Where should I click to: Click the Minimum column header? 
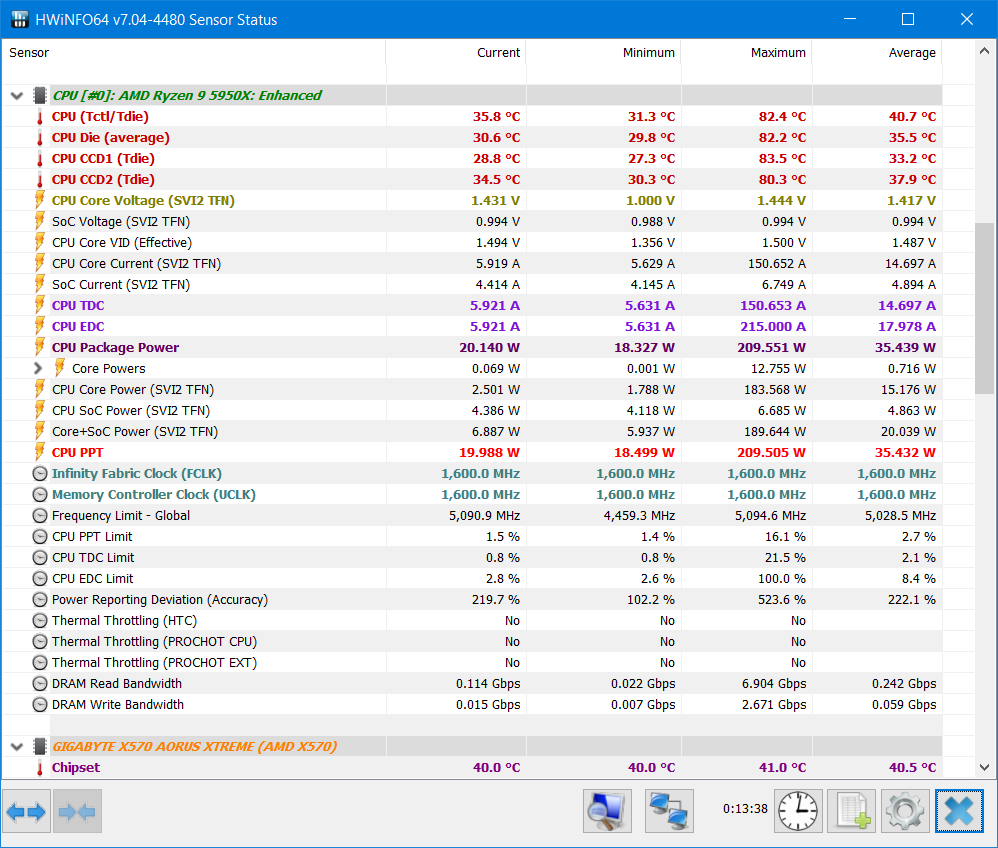[x=603, y=53]
